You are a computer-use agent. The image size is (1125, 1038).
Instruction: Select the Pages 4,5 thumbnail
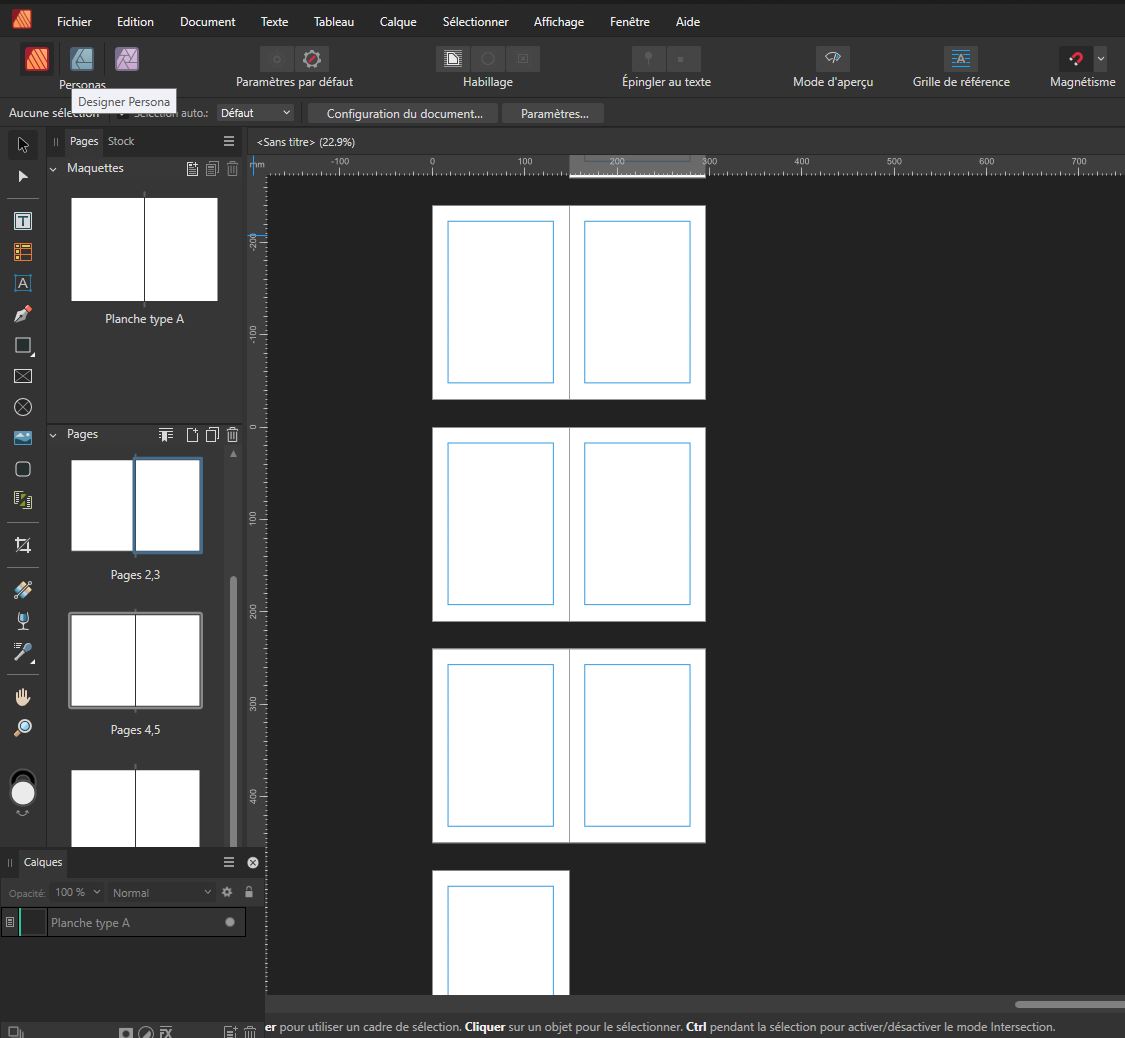135,661
